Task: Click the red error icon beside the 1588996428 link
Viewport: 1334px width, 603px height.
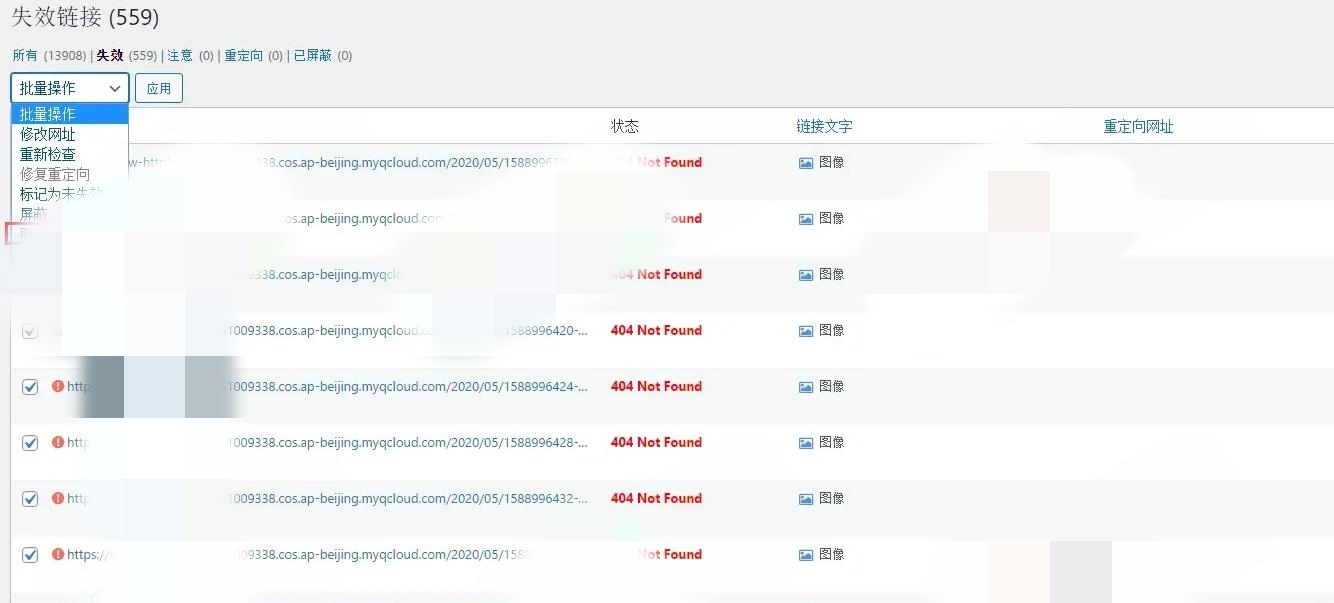Action: [58, 442]
